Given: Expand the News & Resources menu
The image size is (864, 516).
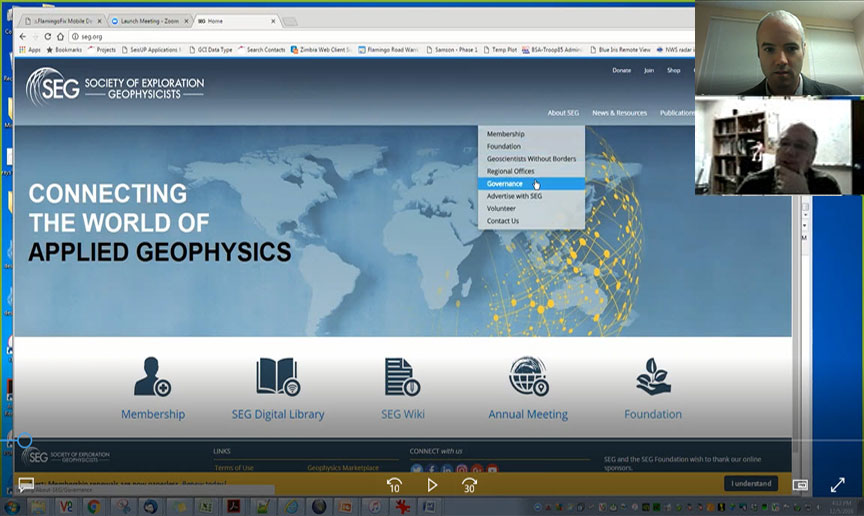Looking at the screenshot, I should 619,112.
